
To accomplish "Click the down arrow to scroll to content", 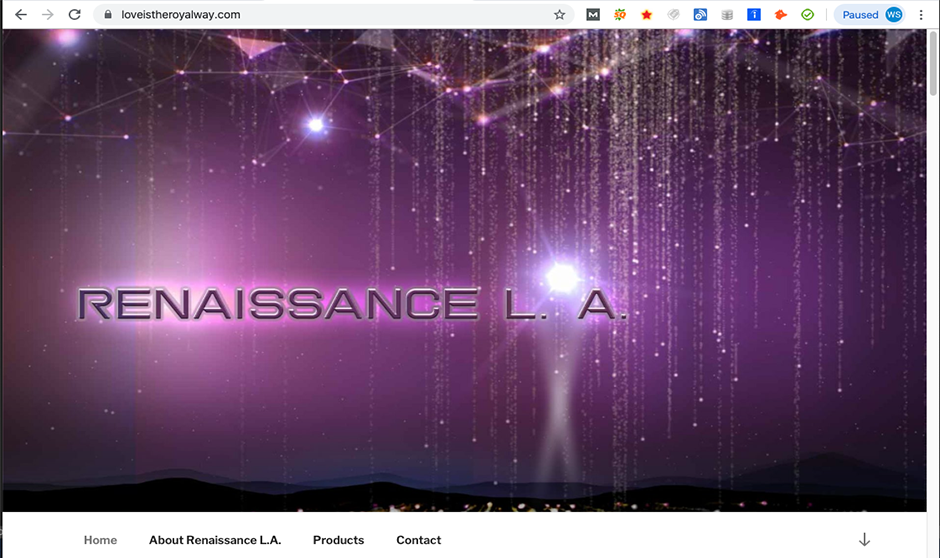I will click(x=864, y=539).
